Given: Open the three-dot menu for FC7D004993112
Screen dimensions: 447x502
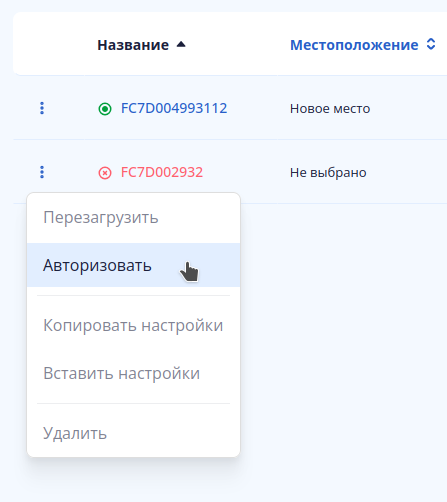Looking at the screenshot, I should pos(42,108).
